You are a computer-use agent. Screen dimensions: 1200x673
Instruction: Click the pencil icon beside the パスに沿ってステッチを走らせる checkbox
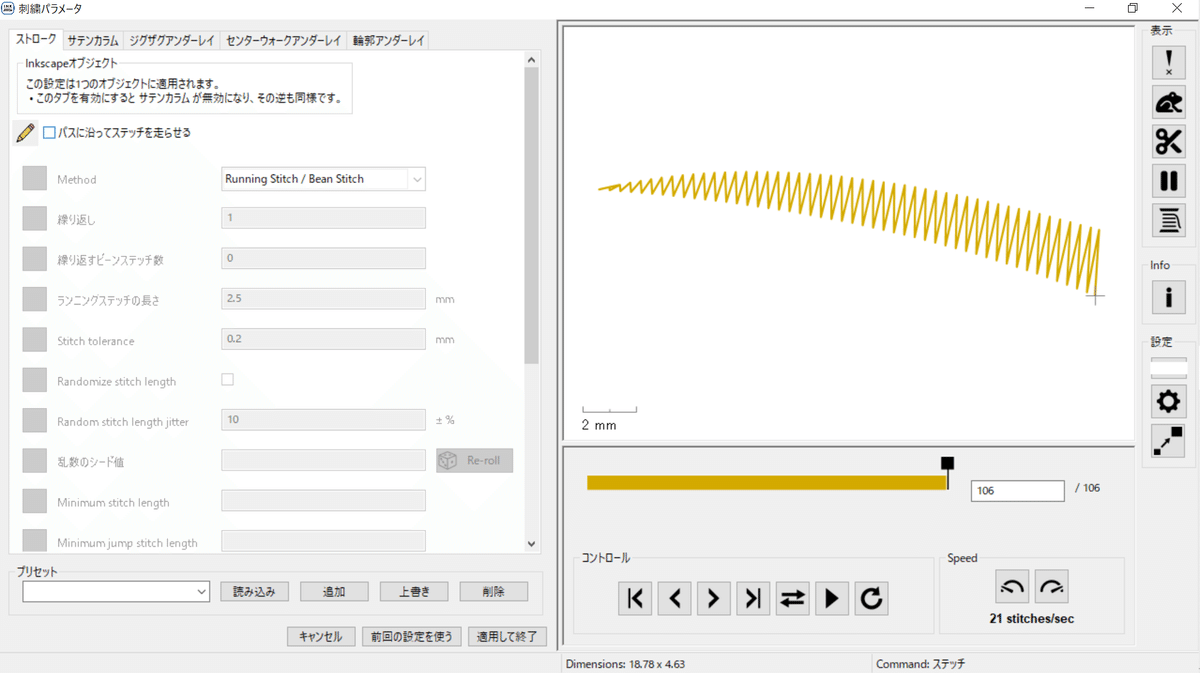25,132
